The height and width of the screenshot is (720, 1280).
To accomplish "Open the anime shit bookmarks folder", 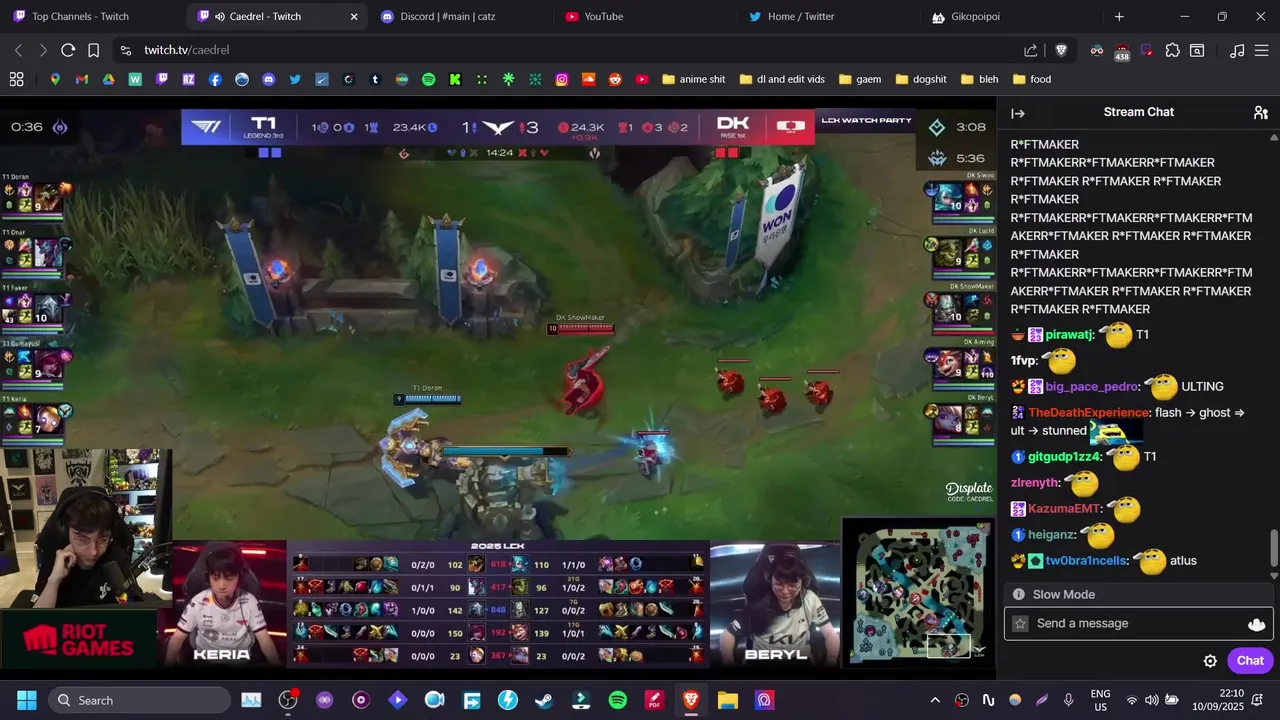I will (693, 79).
